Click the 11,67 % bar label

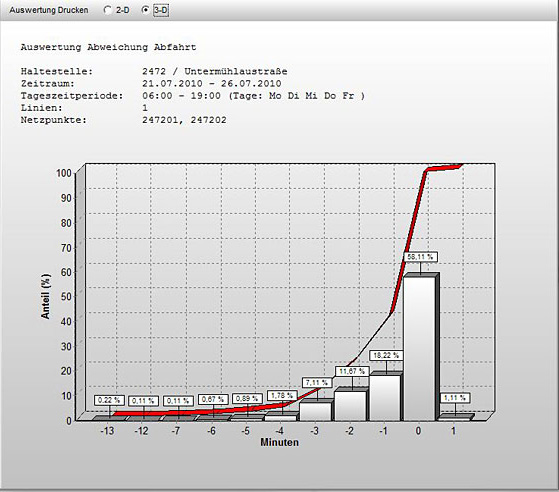(352, 371)
